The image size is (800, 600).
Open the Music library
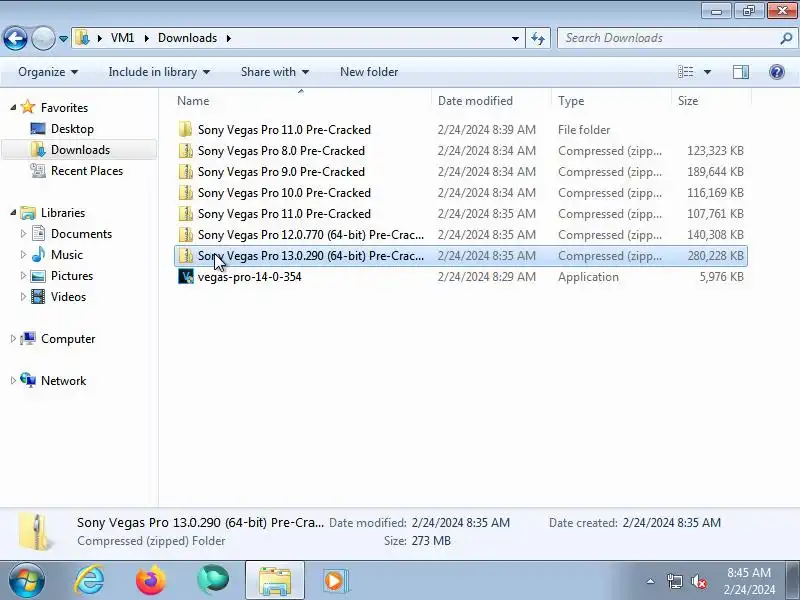(x=67, y=255)
